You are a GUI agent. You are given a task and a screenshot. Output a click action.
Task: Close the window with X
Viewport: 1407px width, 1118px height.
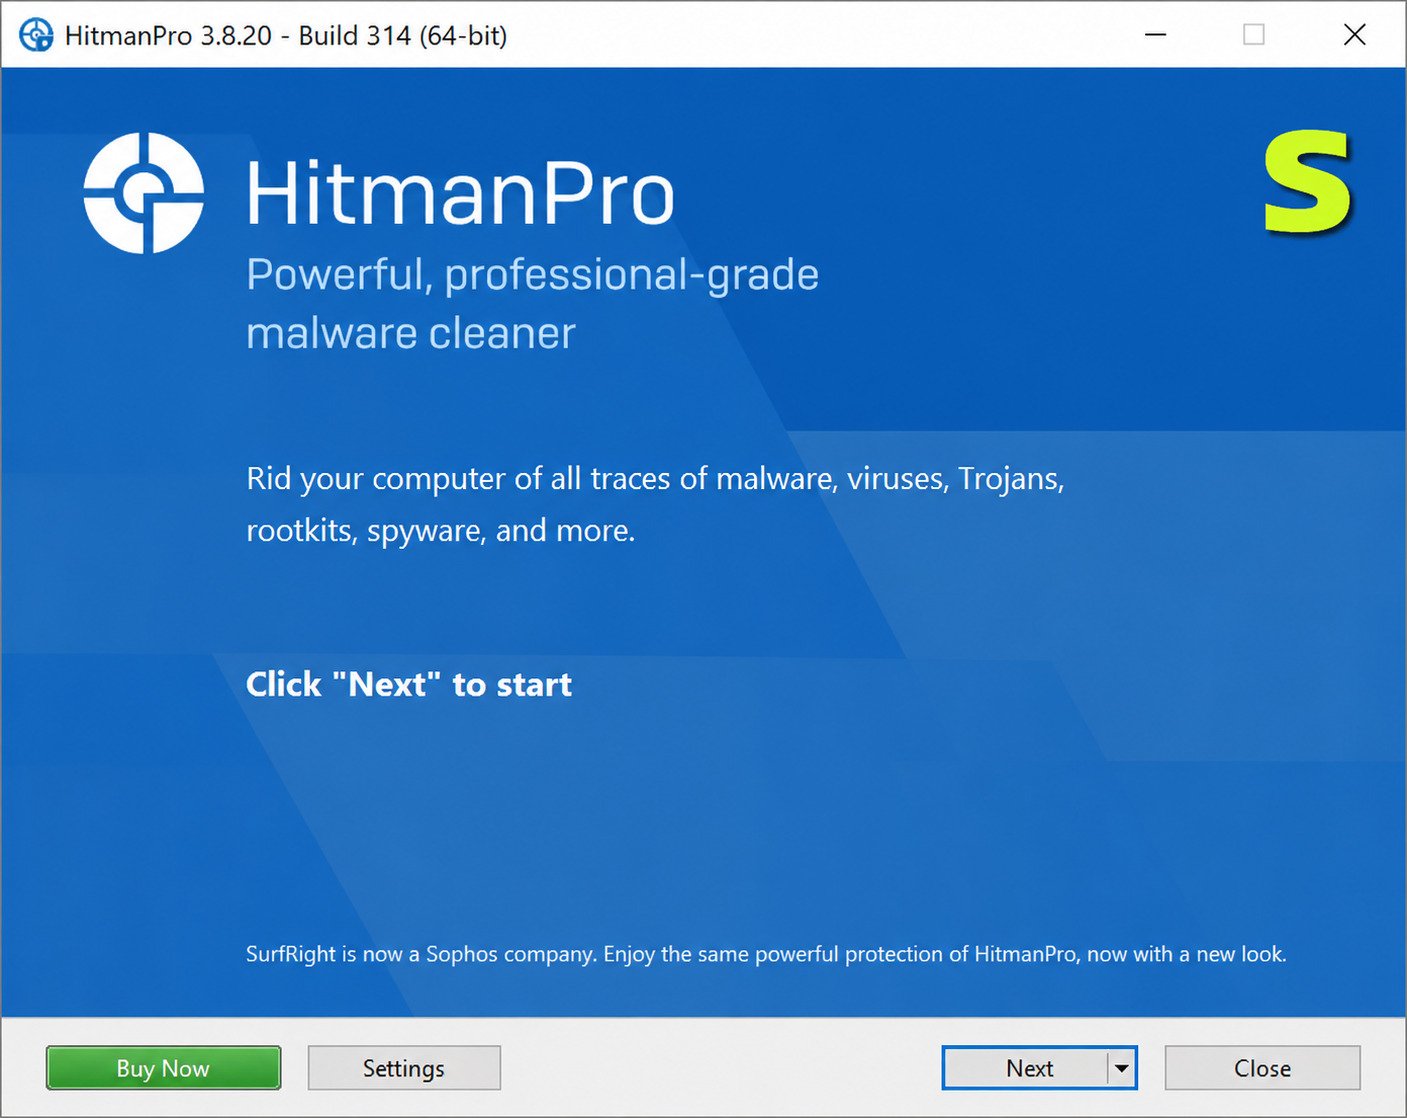click(x=1355, y=35)
